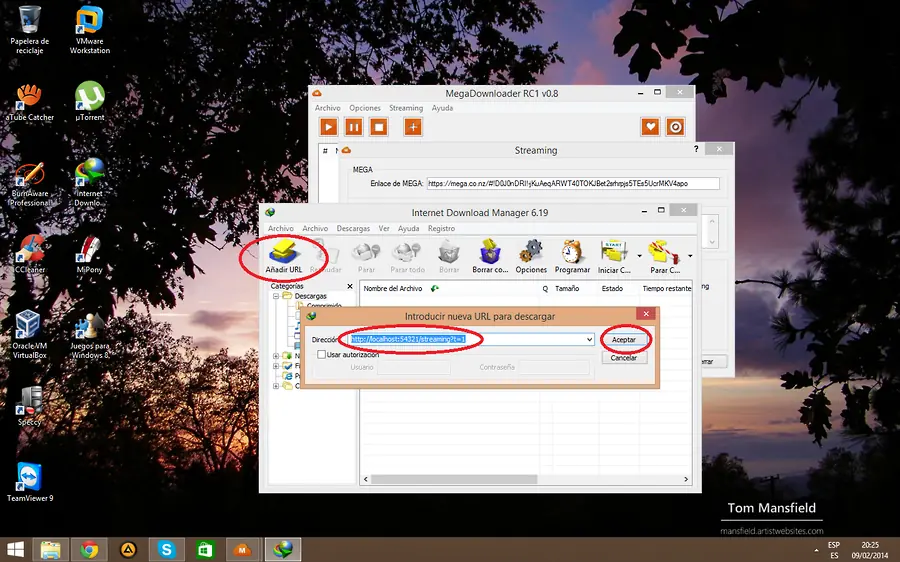Select the µTorrent desktop icon
Image resolution: width=900 pixels, height=562 pixels.
[90, 102]
